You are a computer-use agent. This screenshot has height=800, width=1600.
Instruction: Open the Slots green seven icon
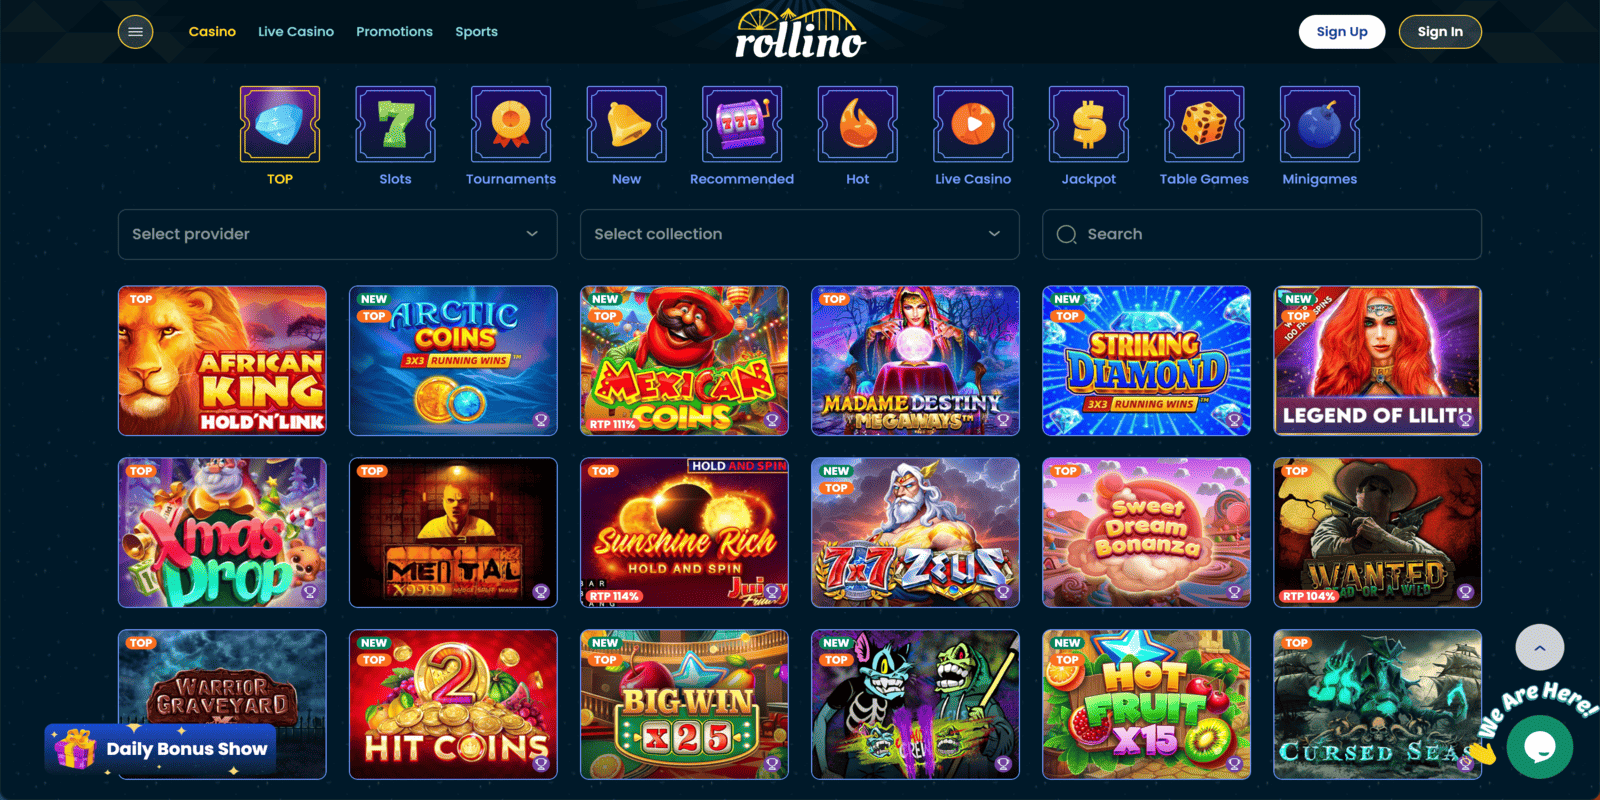pos(395,124)
